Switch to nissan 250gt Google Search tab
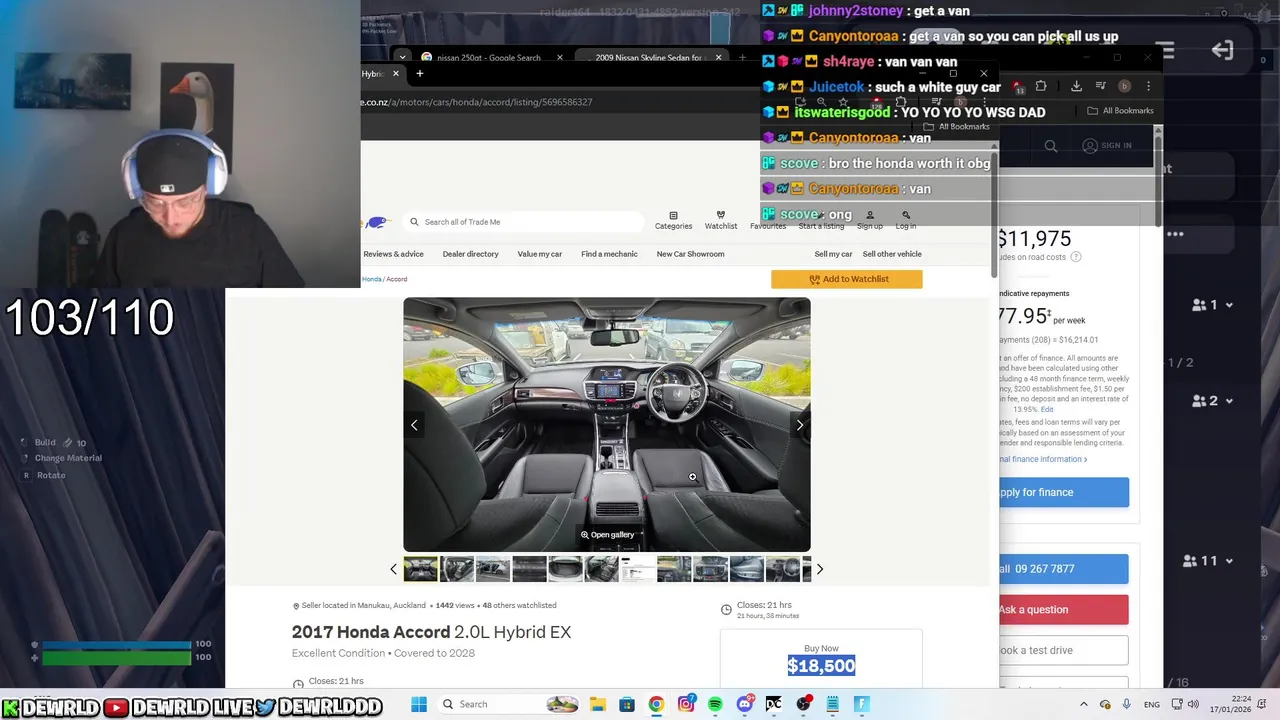1280x720 pixels. [x=487, y=57]
